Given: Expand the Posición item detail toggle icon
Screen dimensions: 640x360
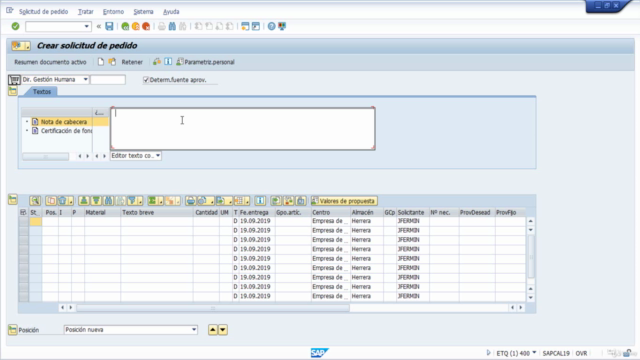Looking at the screenshot, I should [13, 329].
